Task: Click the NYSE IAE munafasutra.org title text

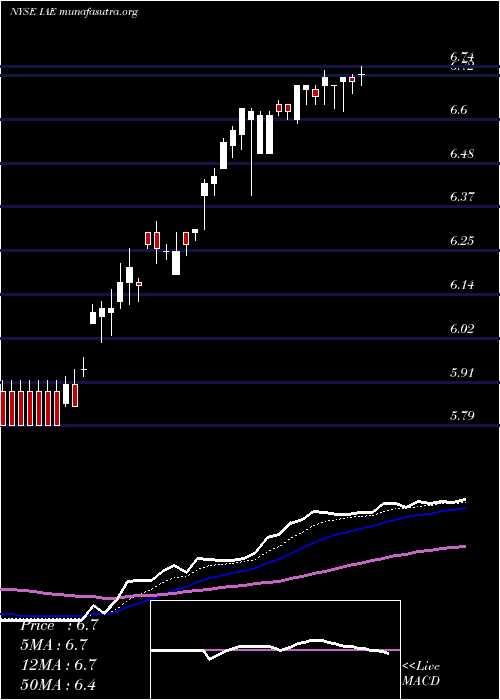Action: pos(73,12)
